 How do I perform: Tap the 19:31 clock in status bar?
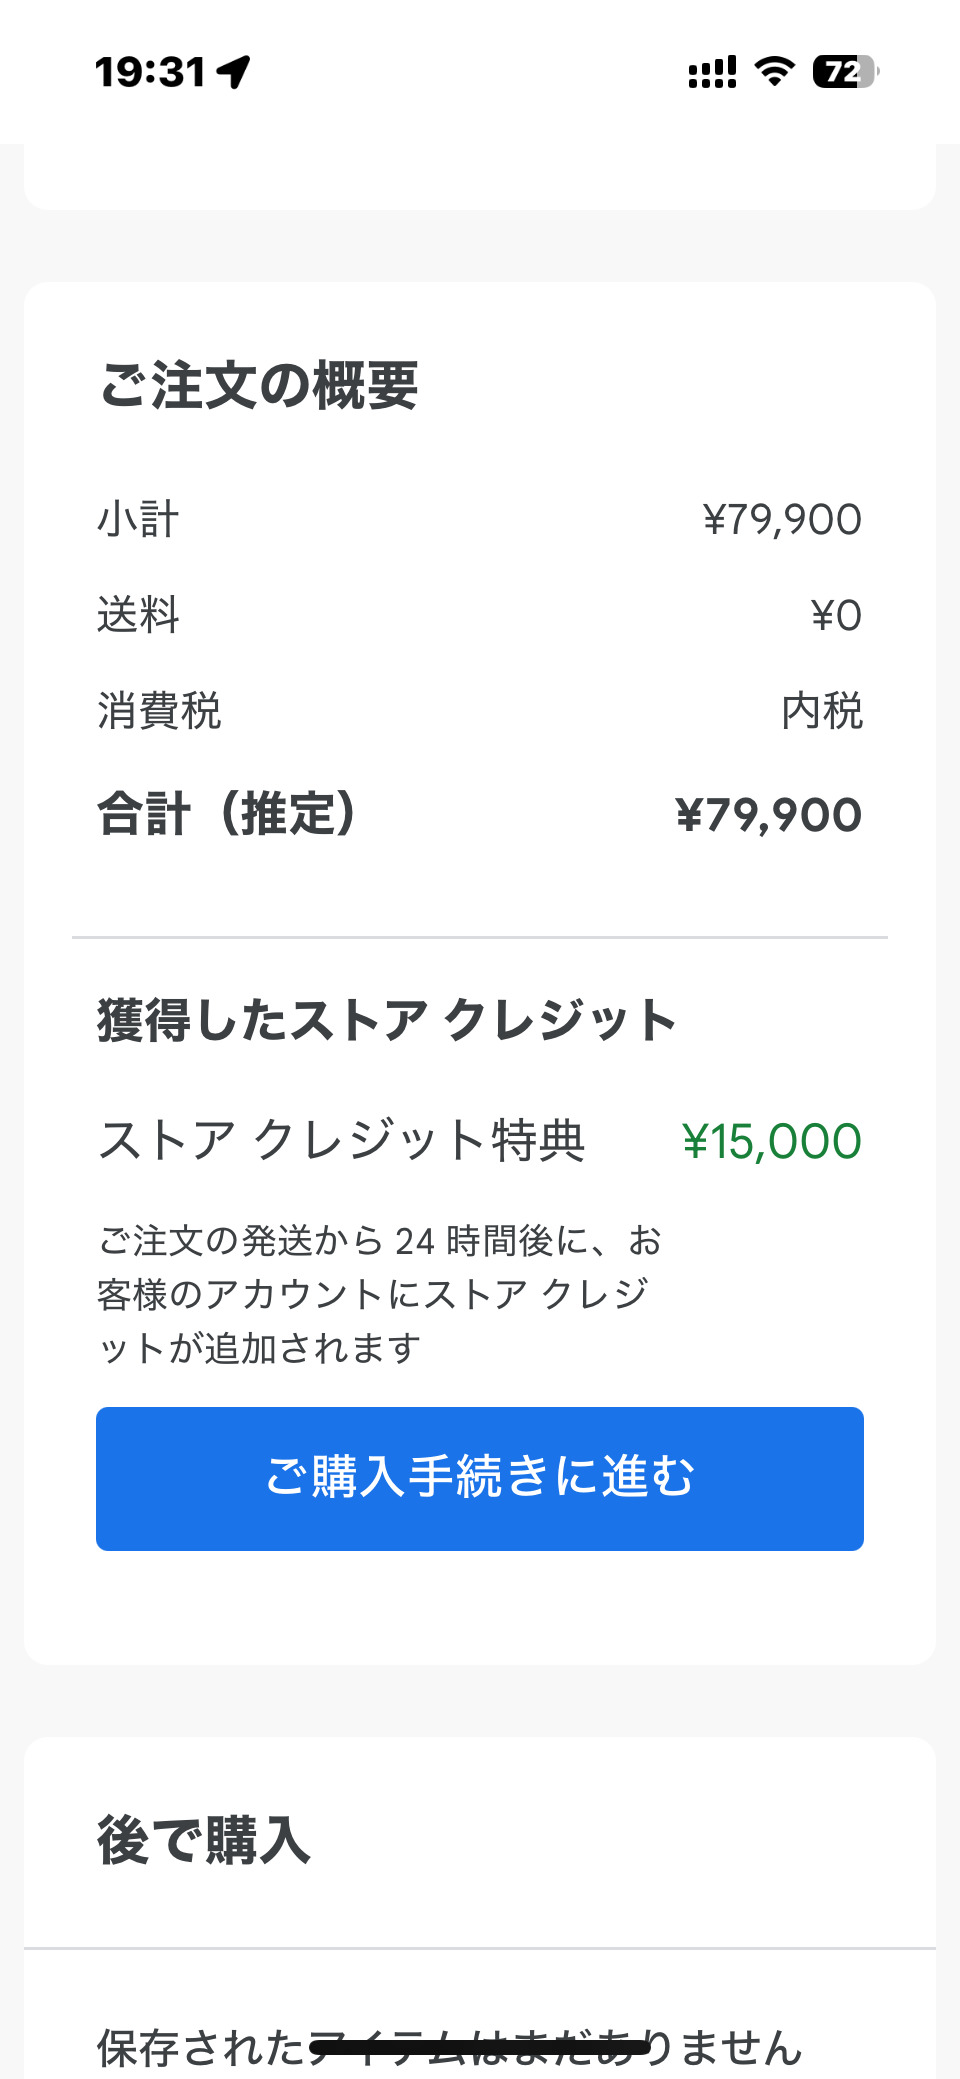pyautogui.click(x=150, y=72)
